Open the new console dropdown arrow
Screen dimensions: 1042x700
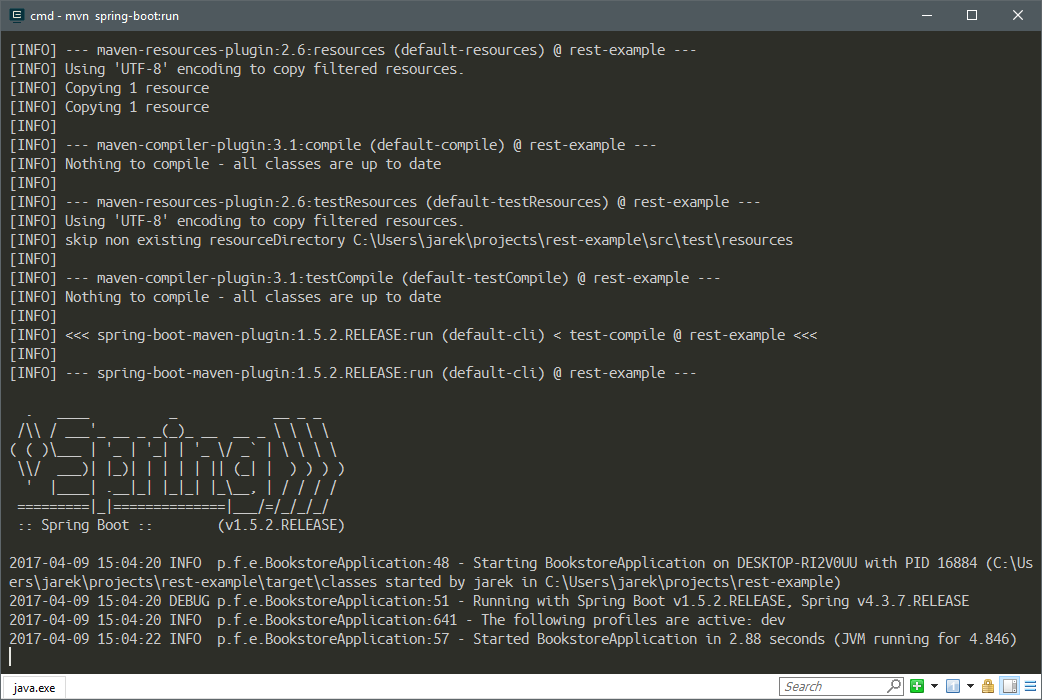click(x=934, y=686)
